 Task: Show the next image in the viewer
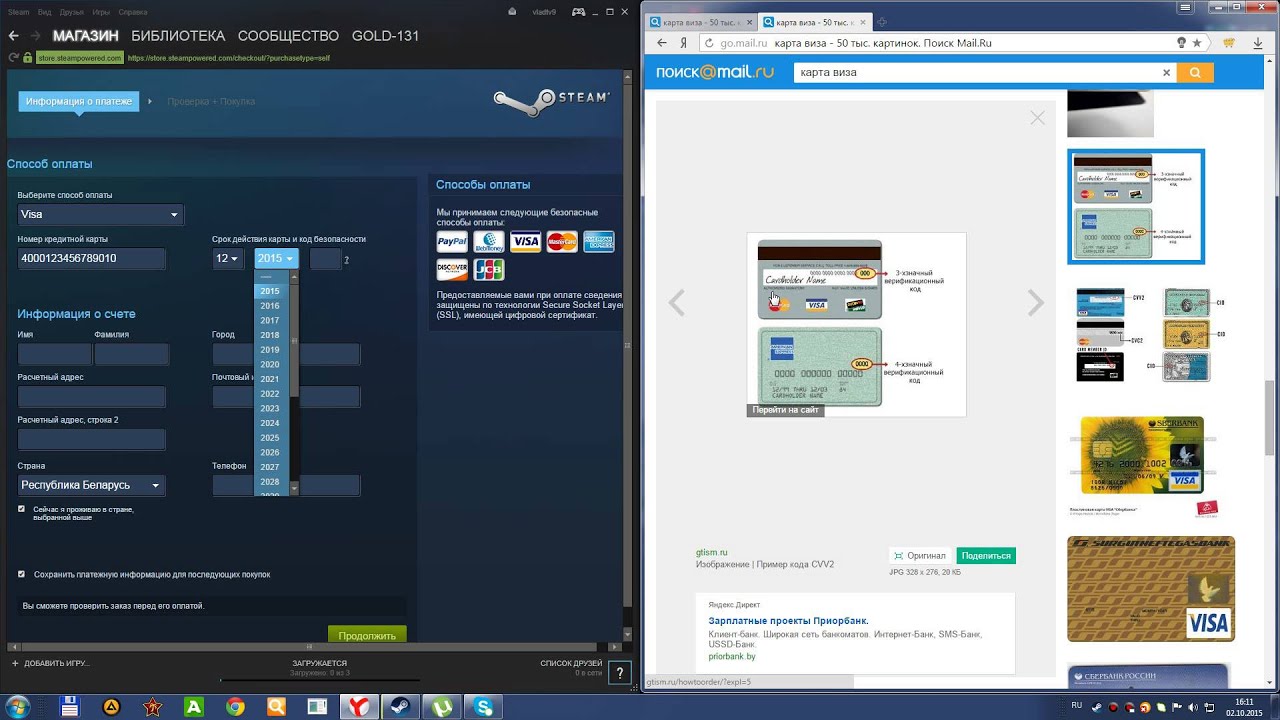(1036, 302)
